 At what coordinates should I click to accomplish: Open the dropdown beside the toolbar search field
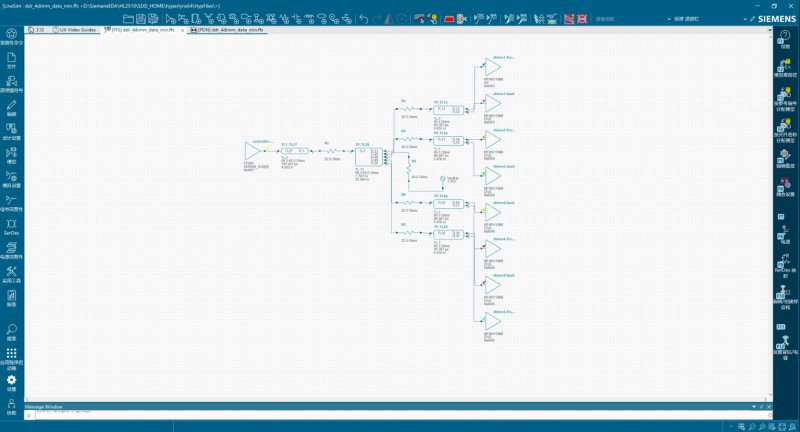[669, 19]
